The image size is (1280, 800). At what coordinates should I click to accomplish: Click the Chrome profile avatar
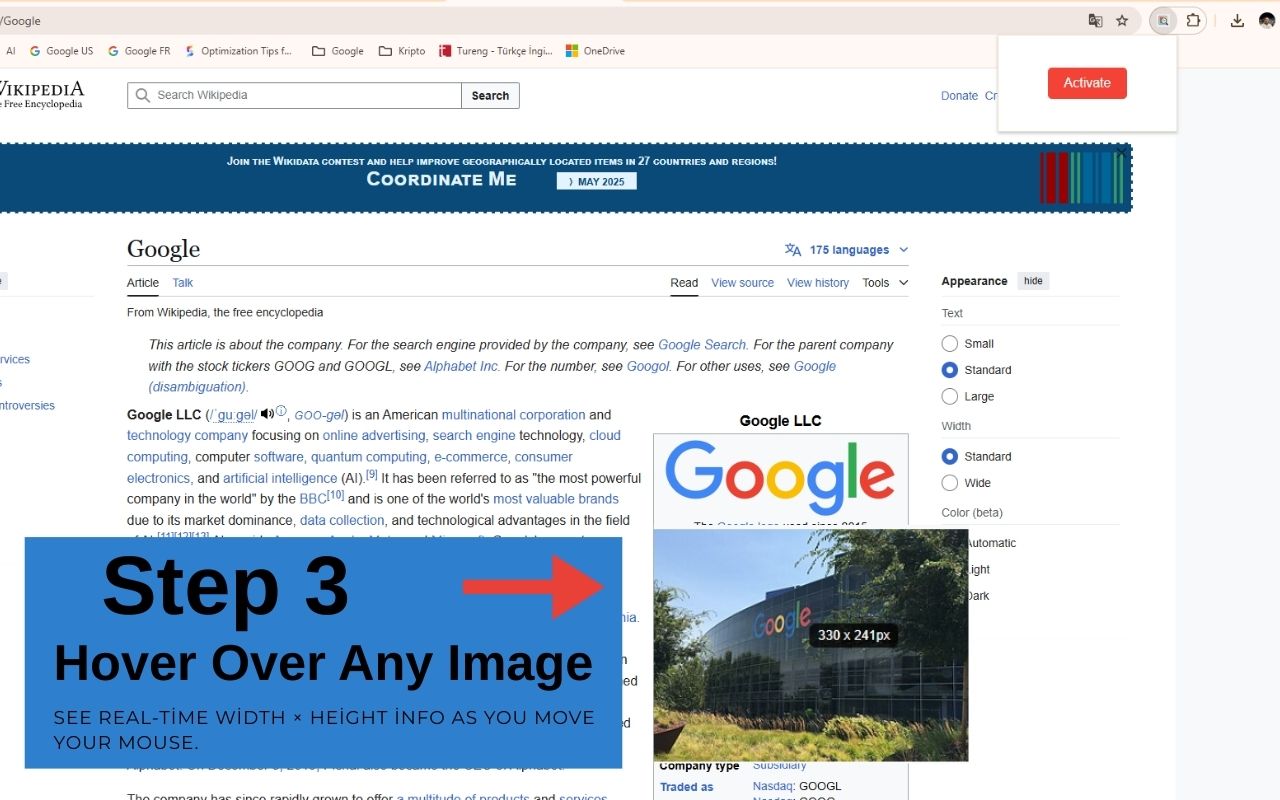tap(1266, 20)
